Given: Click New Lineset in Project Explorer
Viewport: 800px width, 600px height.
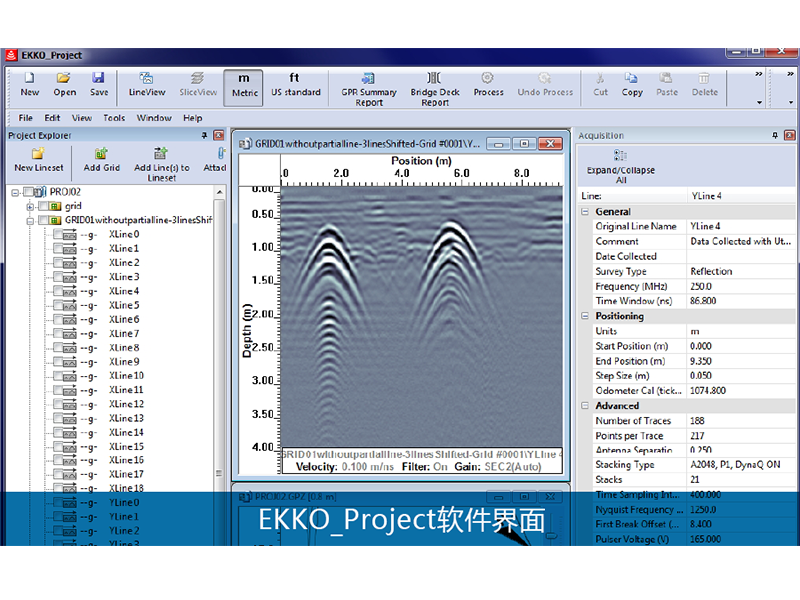Looking at the screenshot, I should [x=39, y=160].
